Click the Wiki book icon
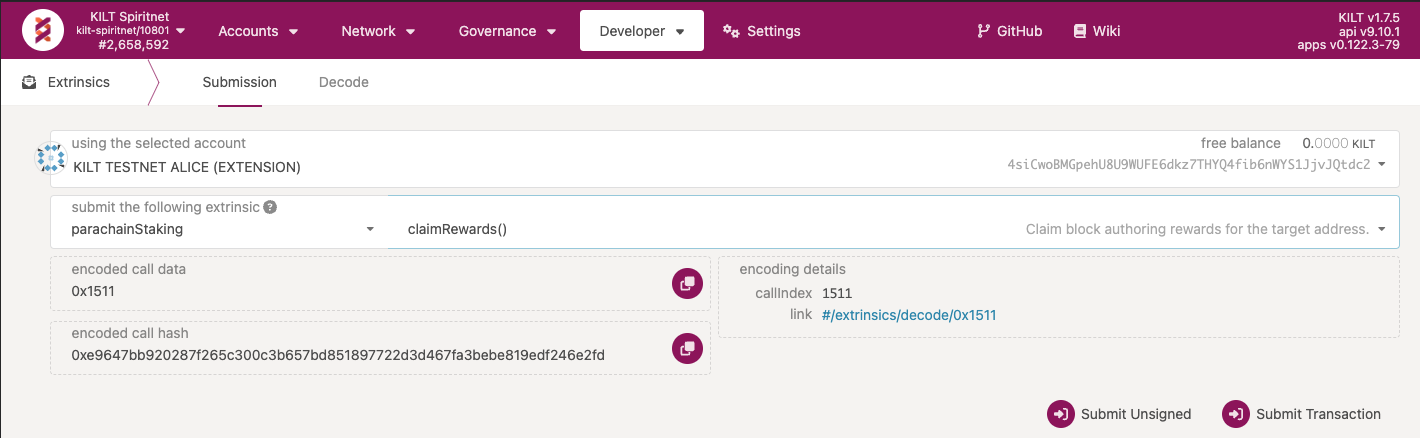The width and height of the screenshot is (1420, 438). [x=1079, y=31]
